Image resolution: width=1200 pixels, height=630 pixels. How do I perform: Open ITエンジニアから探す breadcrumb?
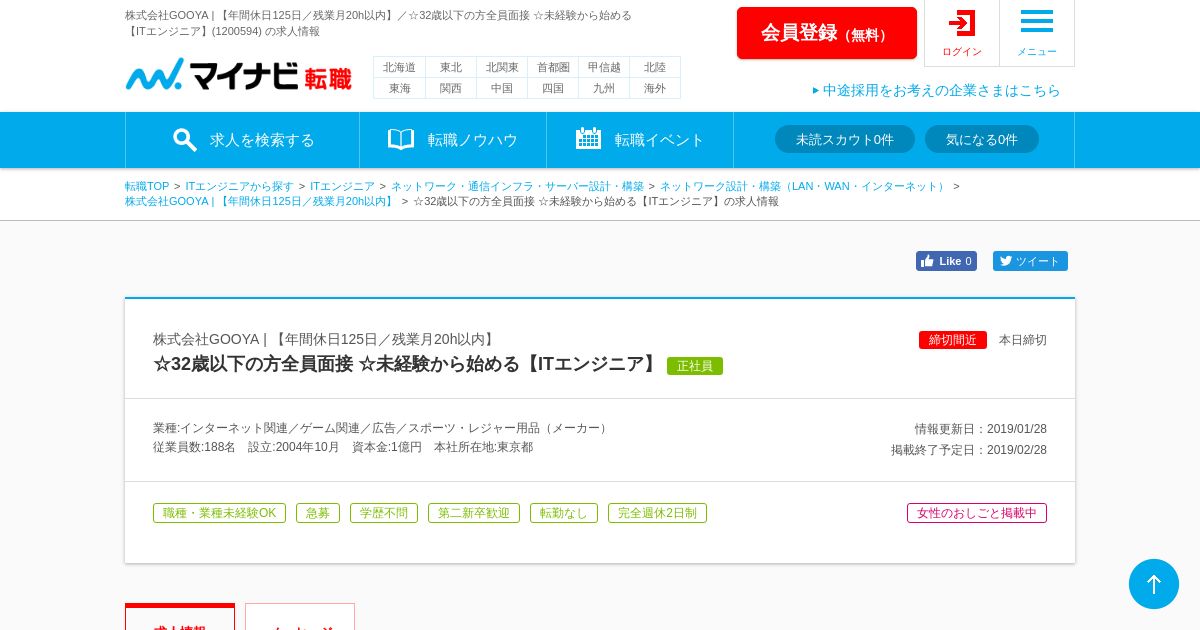(x=240, y=186)
